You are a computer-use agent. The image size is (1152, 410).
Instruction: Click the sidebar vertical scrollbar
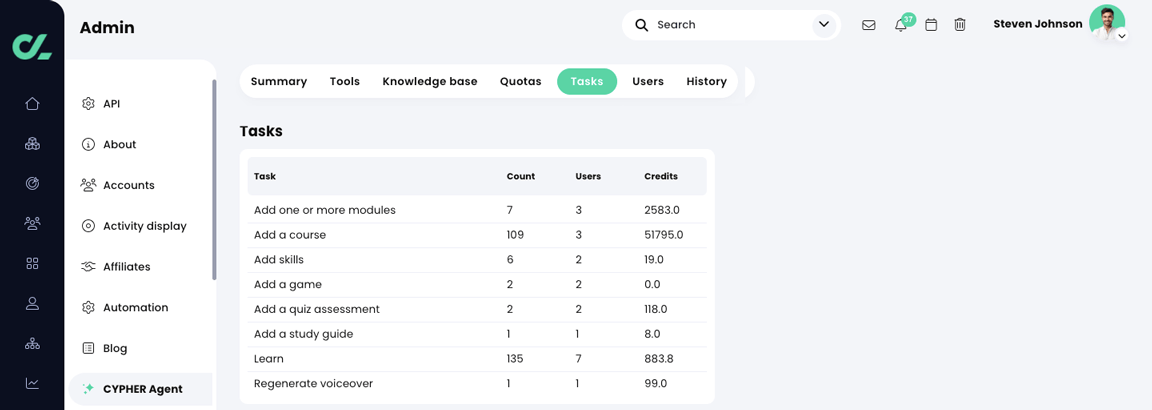214,180
